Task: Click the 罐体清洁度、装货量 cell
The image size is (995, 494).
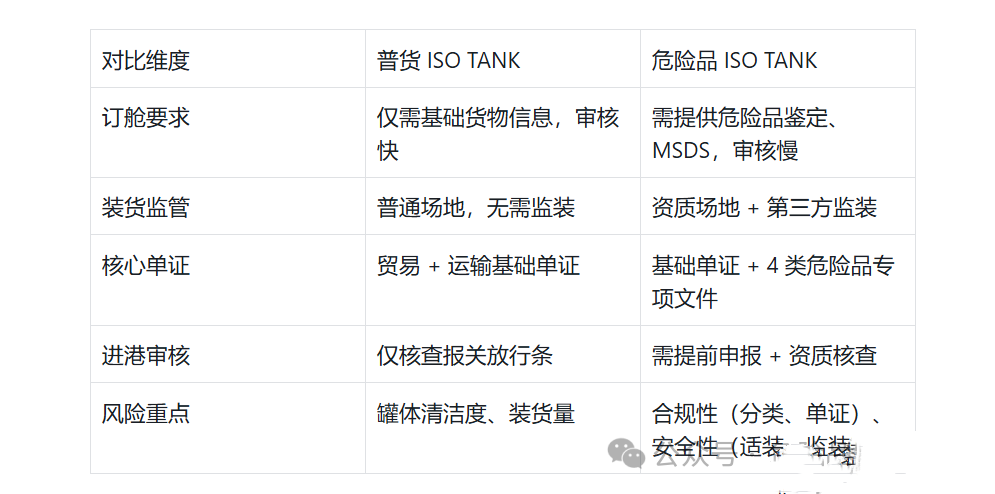Action: click(x=476, y=413)
